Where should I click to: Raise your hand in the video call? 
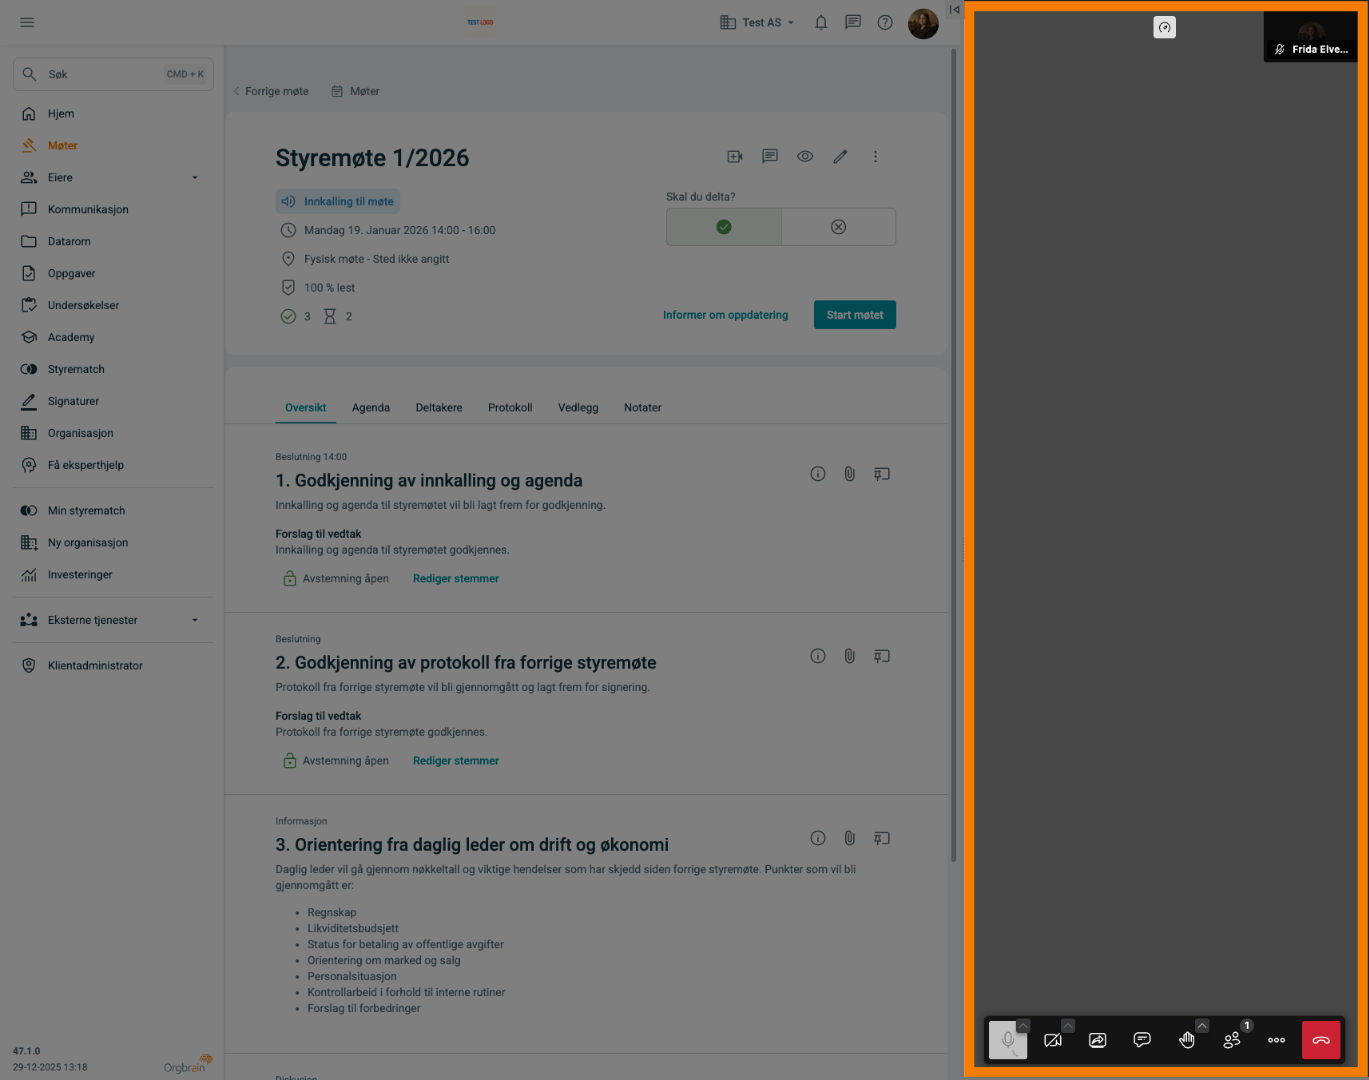[1187, 1040]
